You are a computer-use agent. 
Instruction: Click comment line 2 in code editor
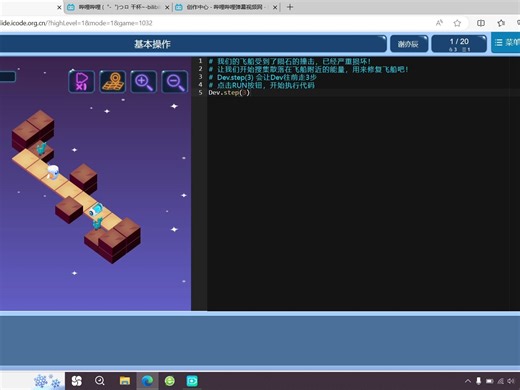308,69
